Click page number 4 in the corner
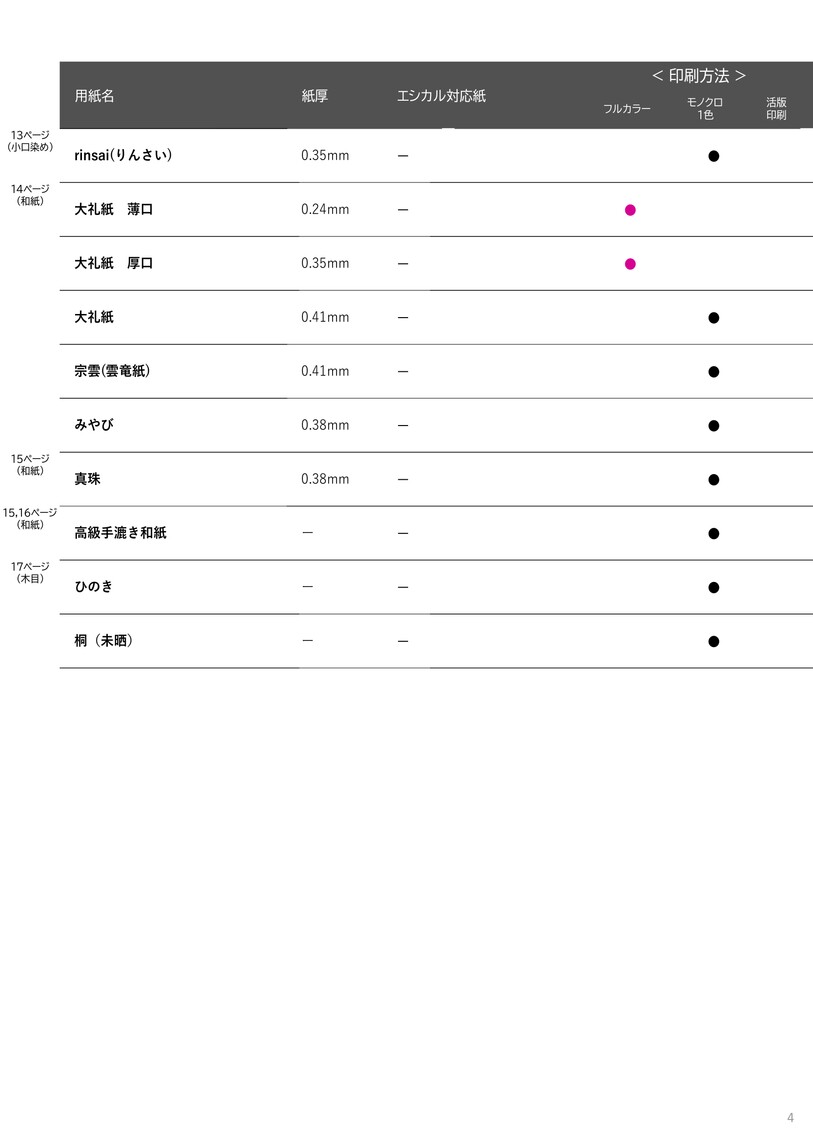The image size is (813, 1148). [790, 1117]
